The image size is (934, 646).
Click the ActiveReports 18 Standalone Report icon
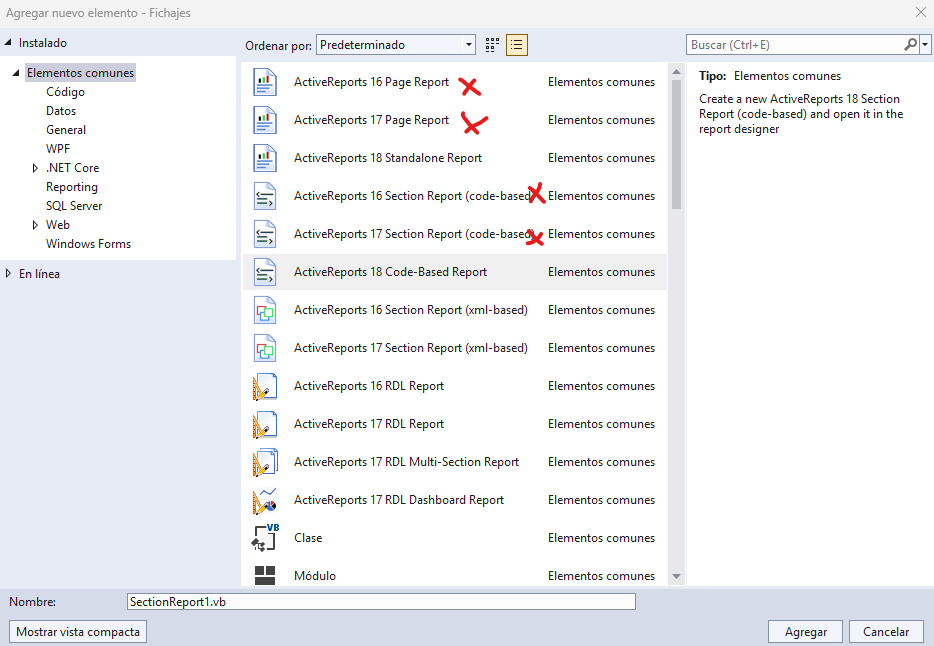click(264, 158)
